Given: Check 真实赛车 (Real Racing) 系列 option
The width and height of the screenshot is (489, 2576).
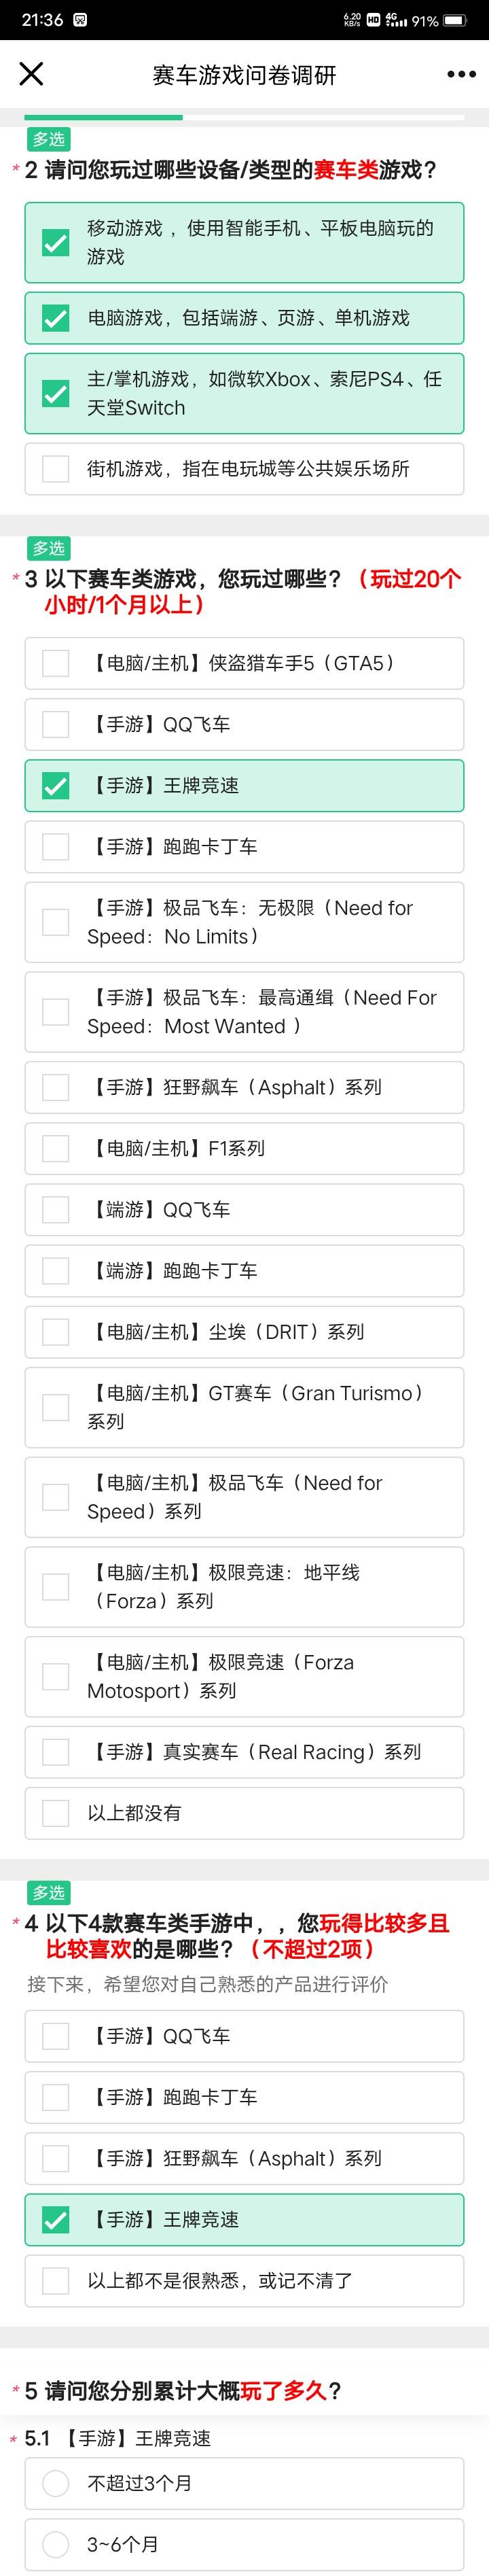Looking at the screenshot, I should tap(244, 1752).
